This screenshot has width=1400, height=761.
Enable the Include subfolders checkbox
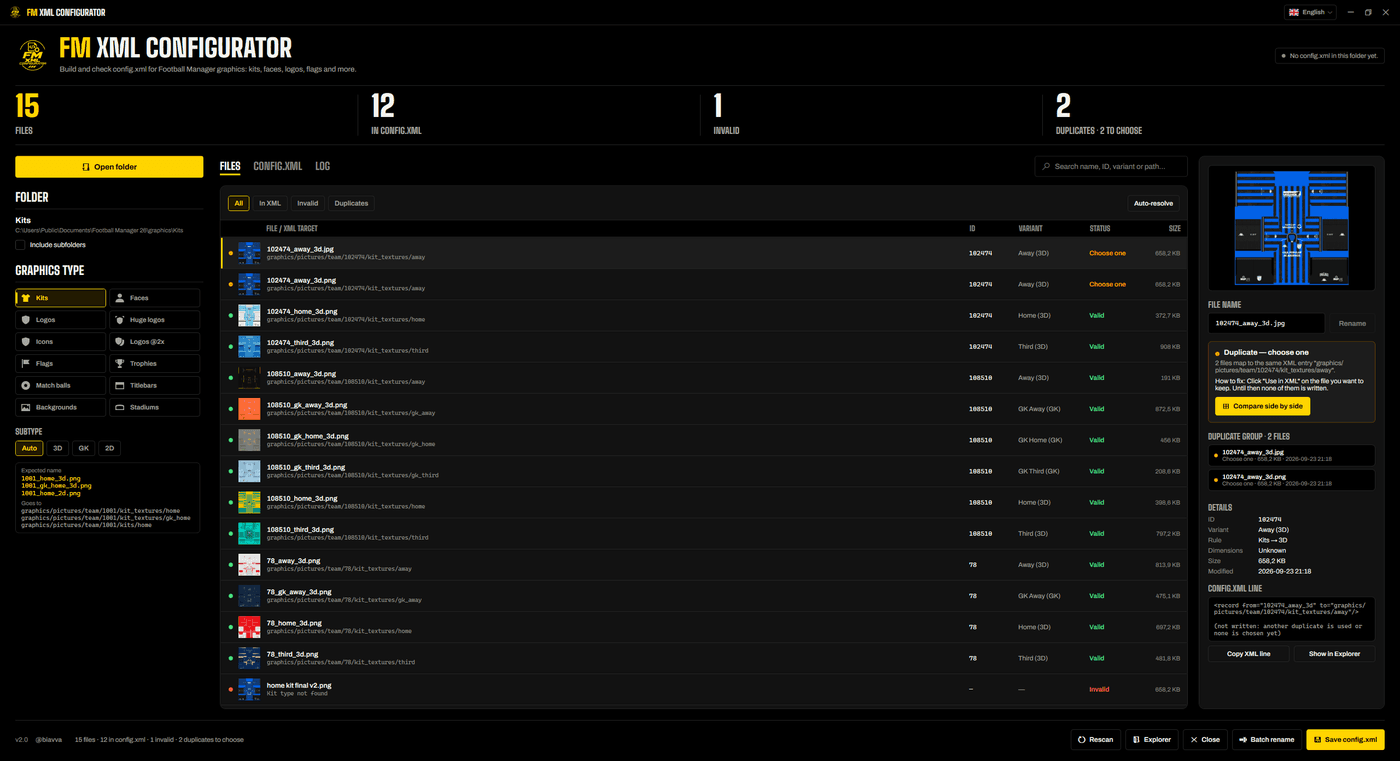point(20,245)
